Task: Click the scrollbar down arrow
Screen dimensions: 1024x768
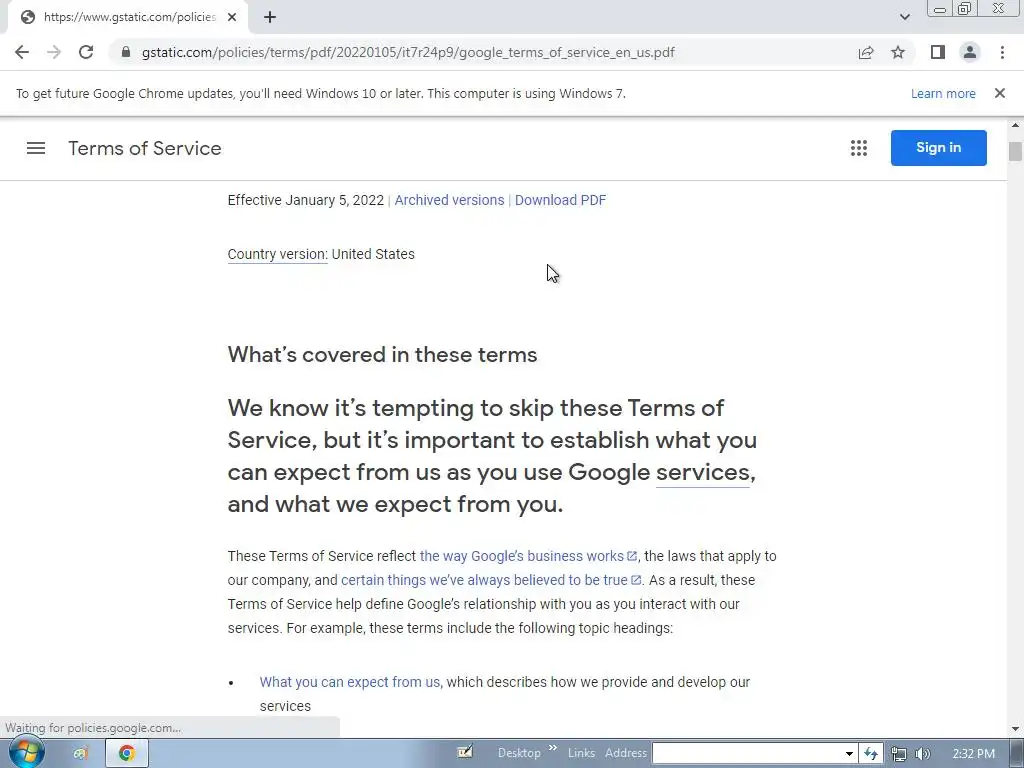Action: [x=1015, y=729]
